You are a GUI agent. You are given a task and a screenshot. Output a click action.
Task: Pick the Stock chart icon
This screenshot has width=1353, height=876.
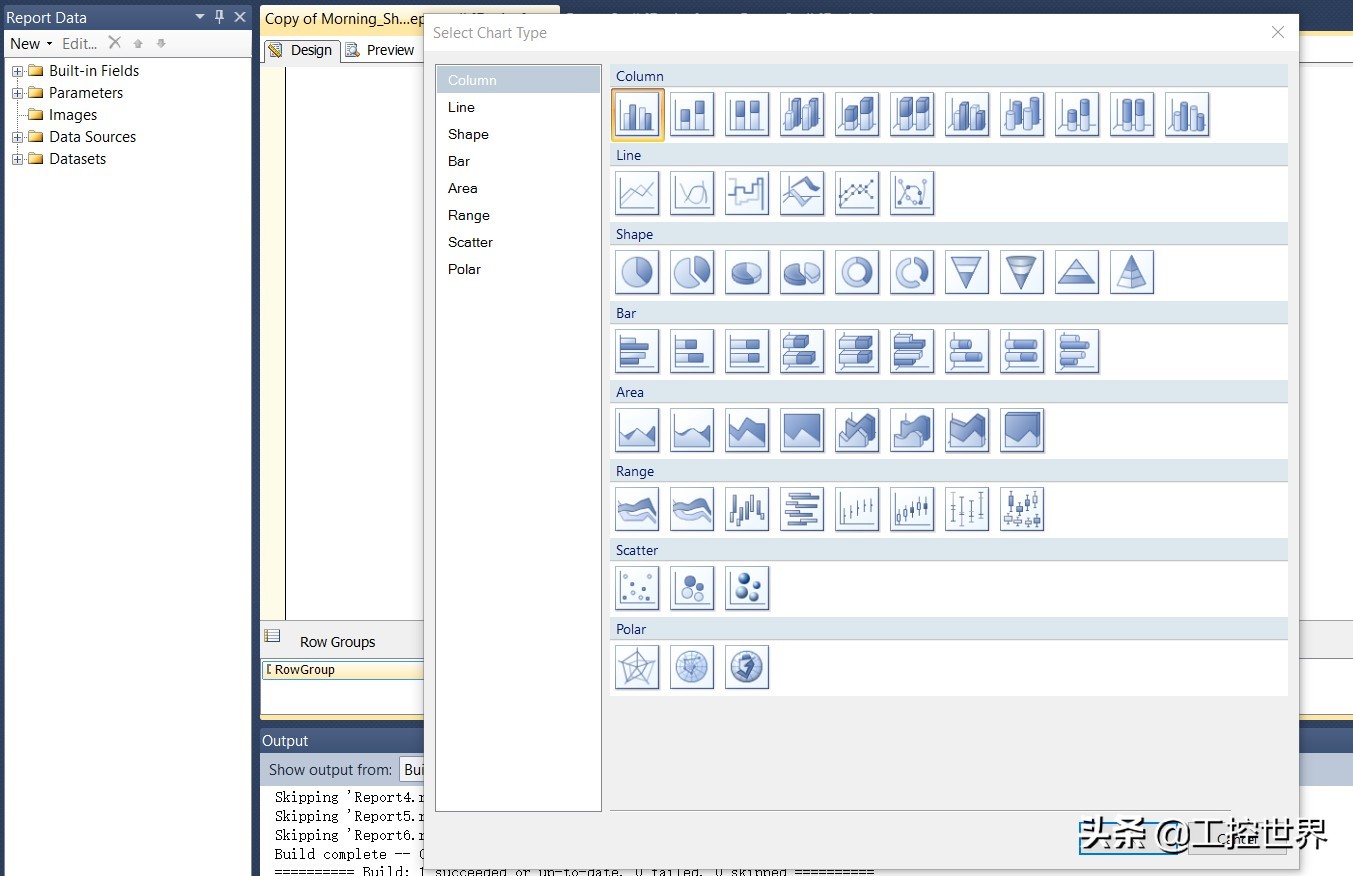(857, 509)
